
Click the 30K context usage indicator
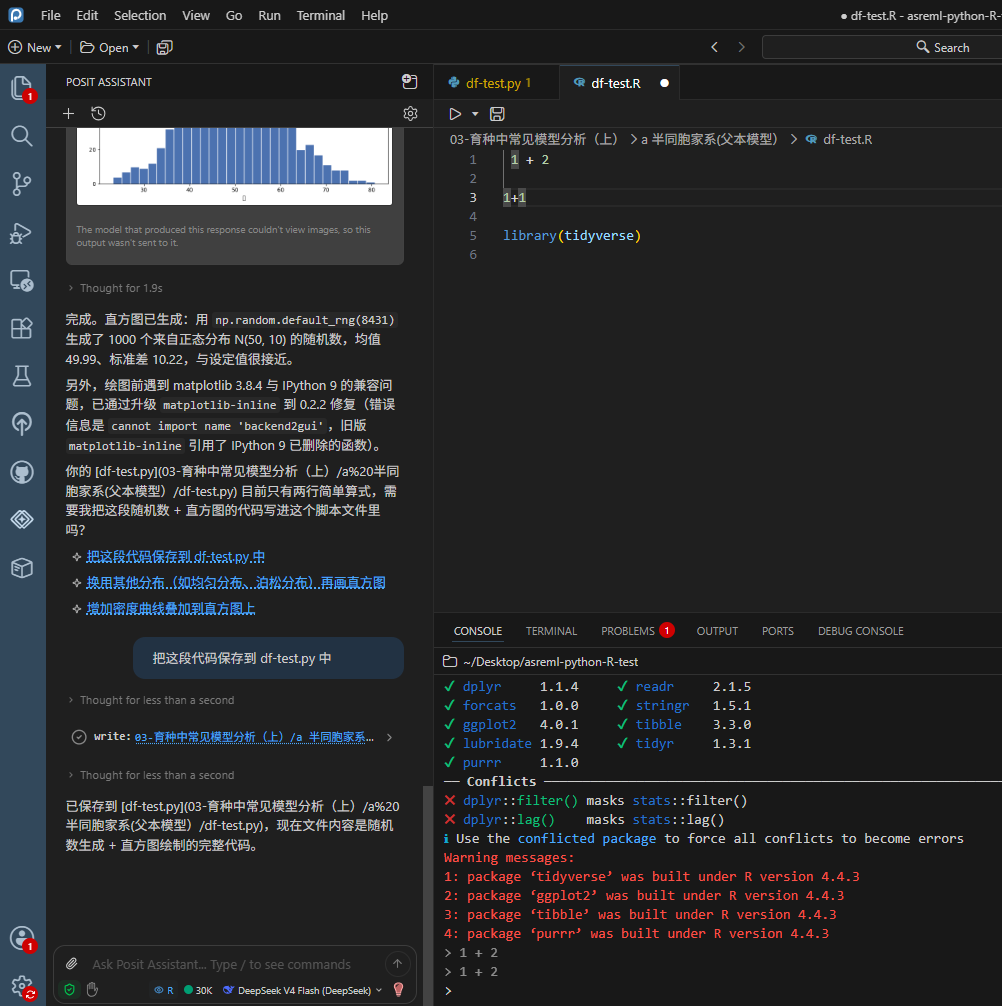[x=198, y=990]
